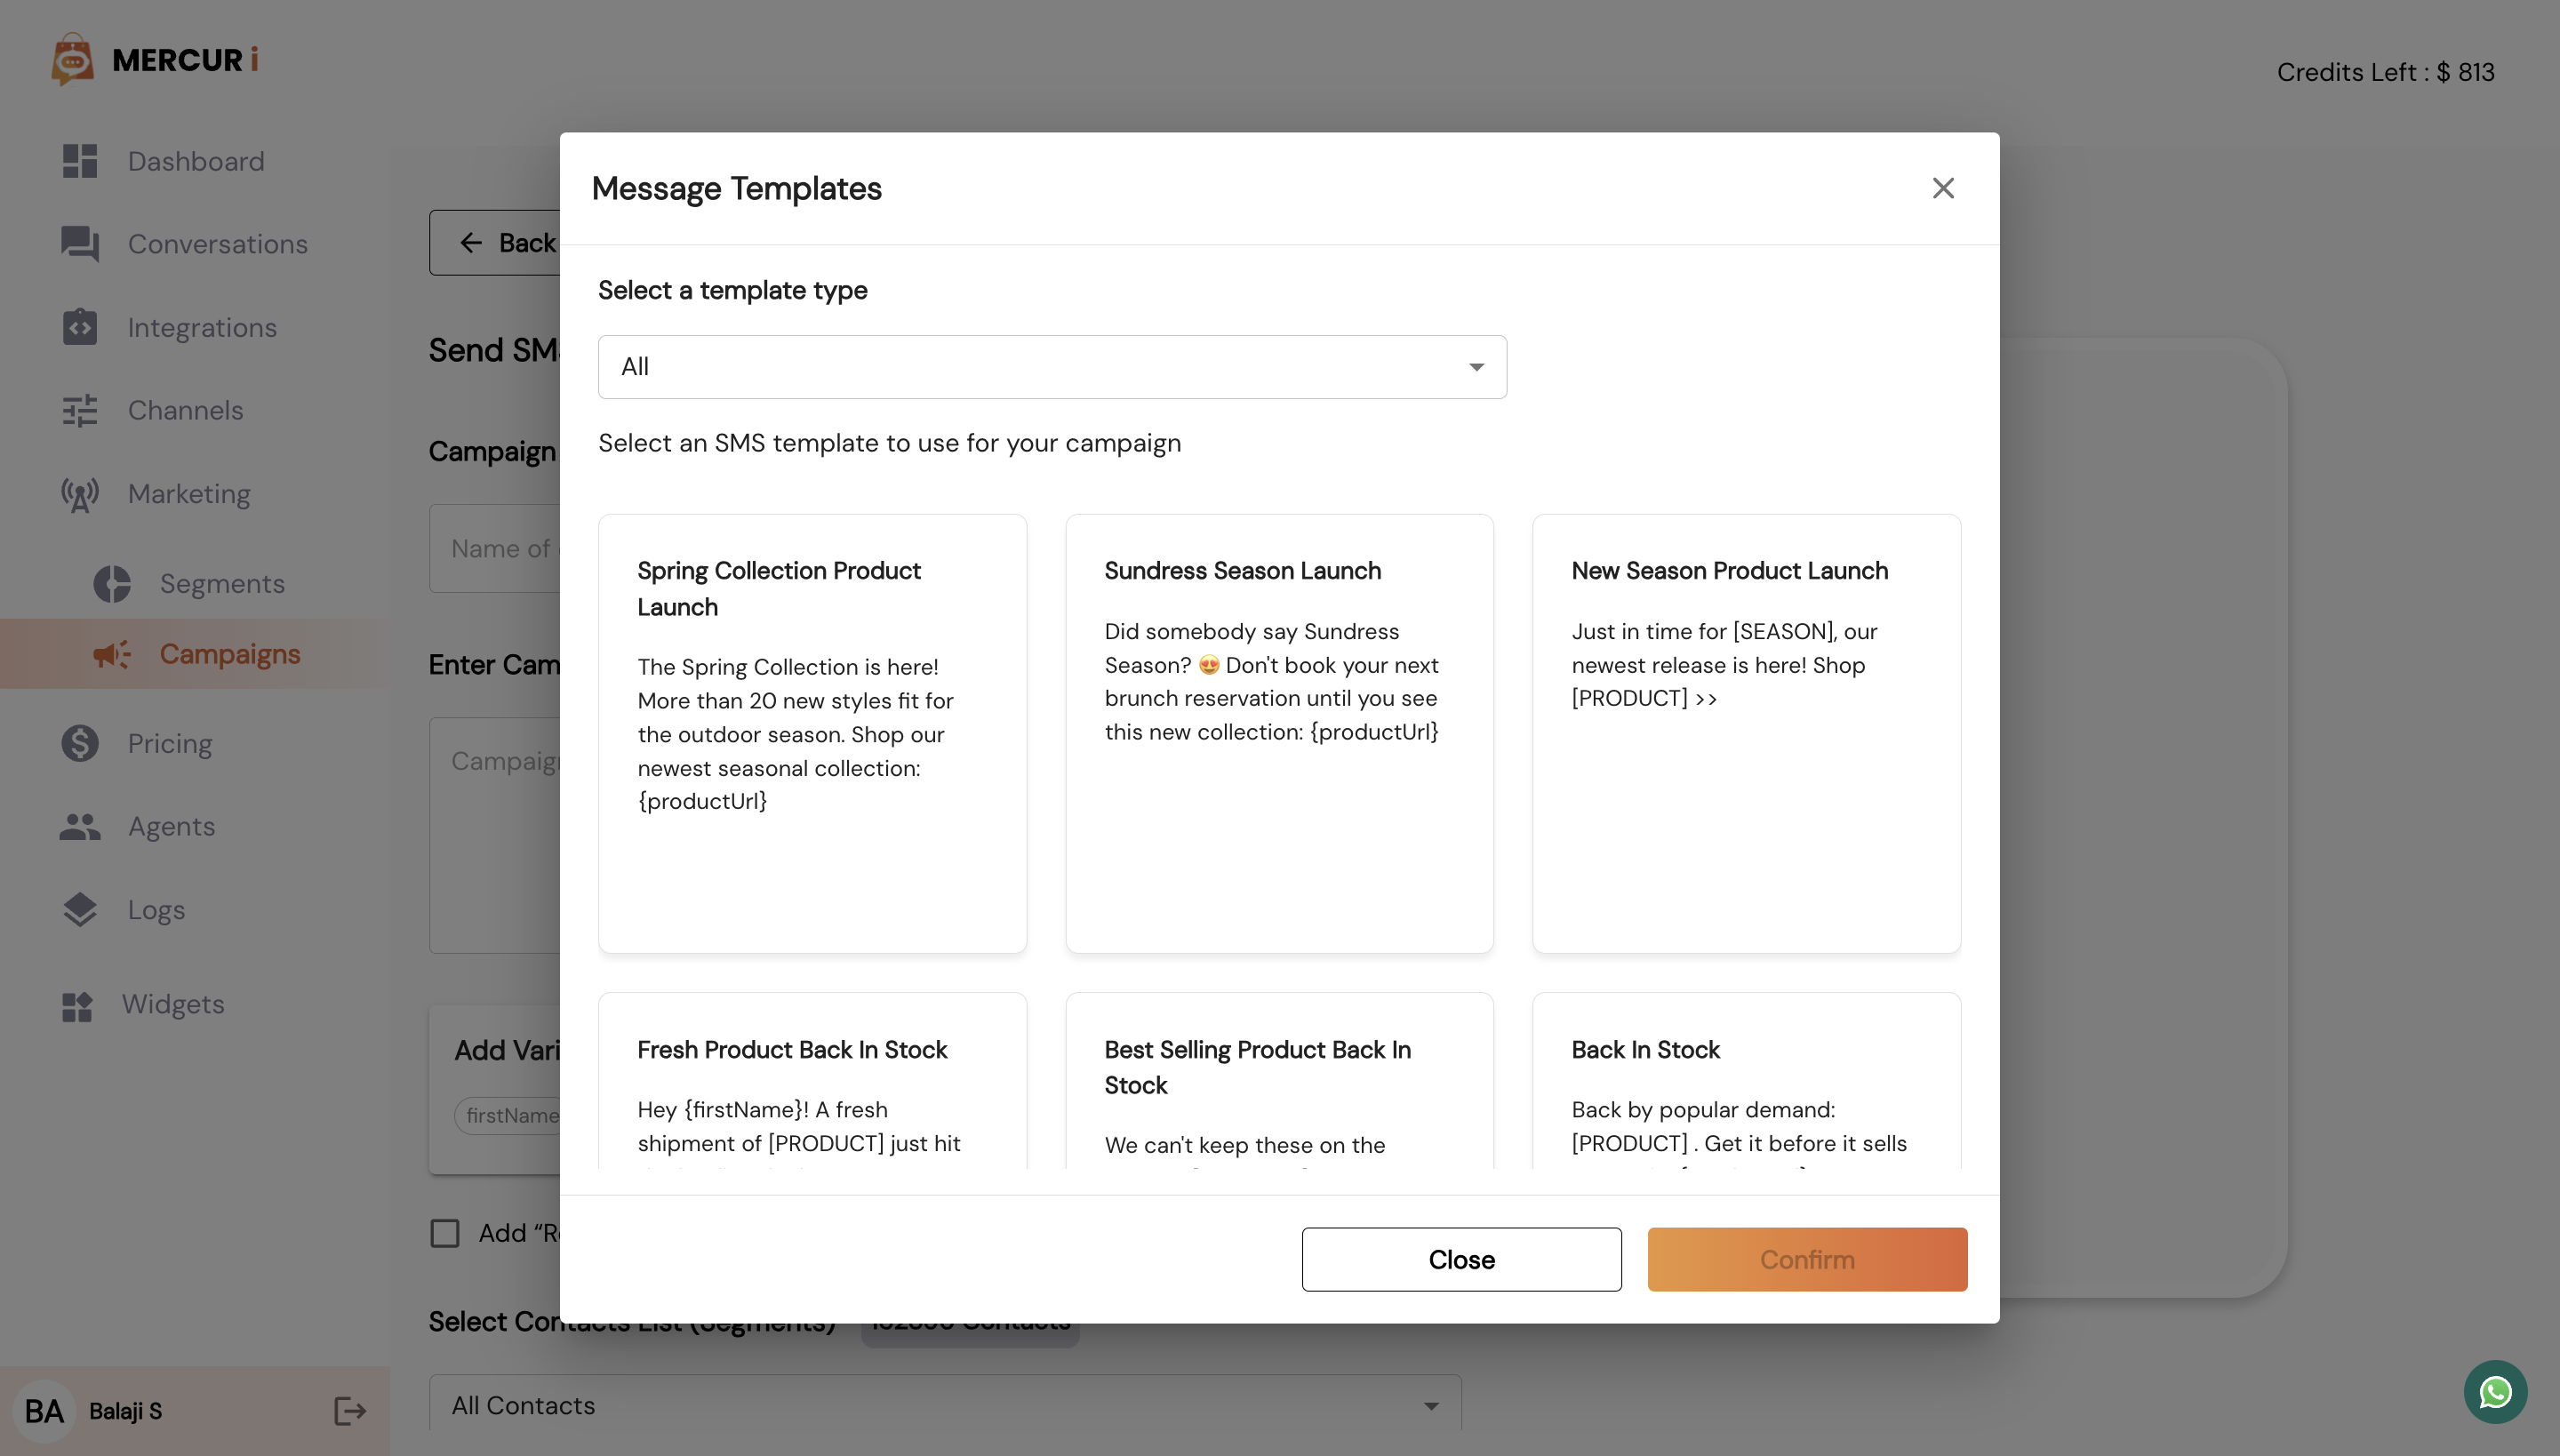Choose the Spring Collection Product Launch template
2560x1456 pixels.
point(812,733)
